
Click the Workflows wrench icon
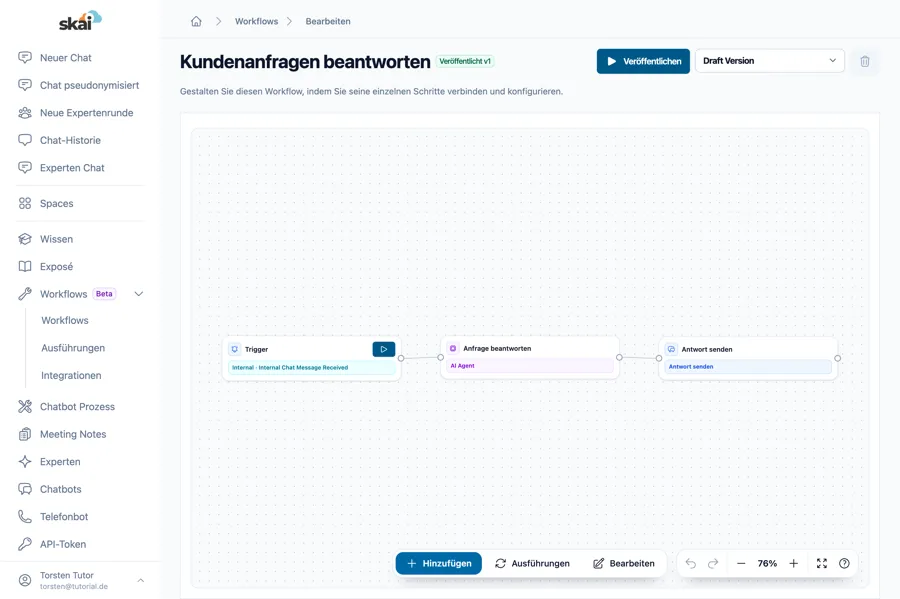pyautogui.click(x=25, y=294)
